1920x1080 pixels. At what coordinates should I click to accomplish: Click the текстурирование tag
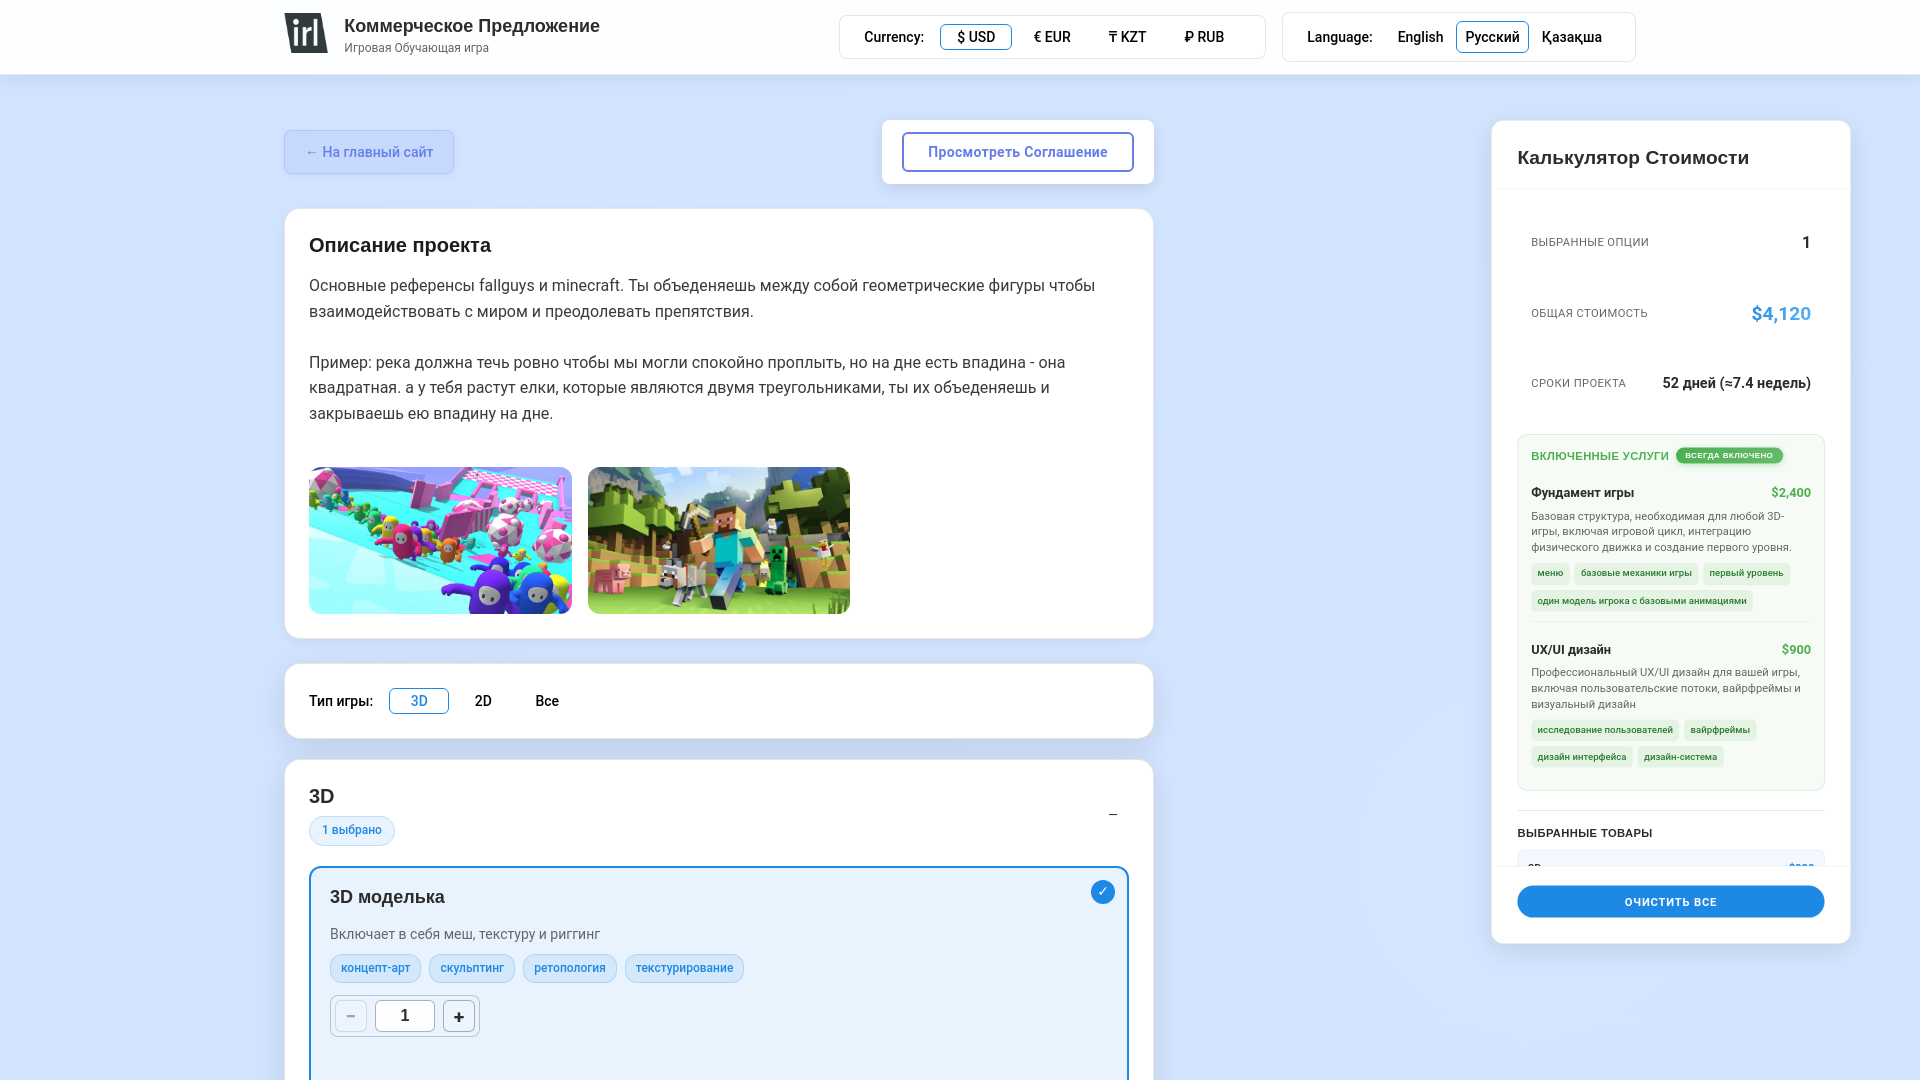(x=684, y=968)
